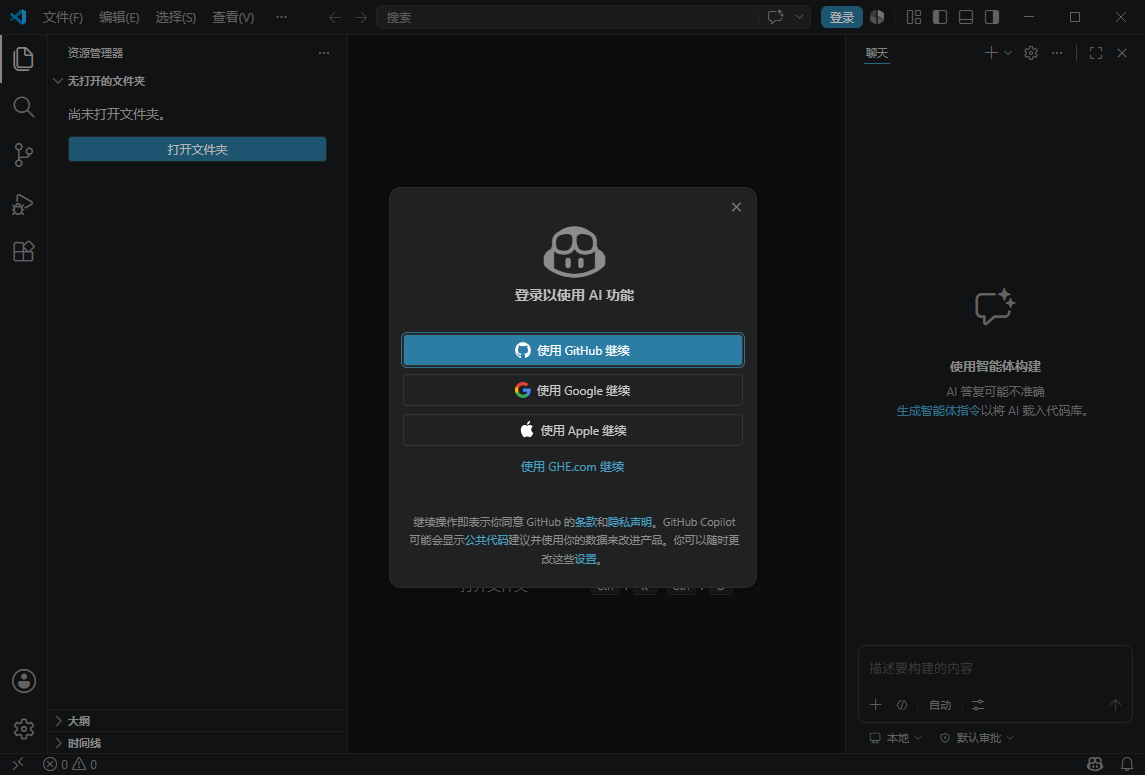Maximize the chat panel
The height and width of the screenshot is (775, 1145).
point(1095,53)
